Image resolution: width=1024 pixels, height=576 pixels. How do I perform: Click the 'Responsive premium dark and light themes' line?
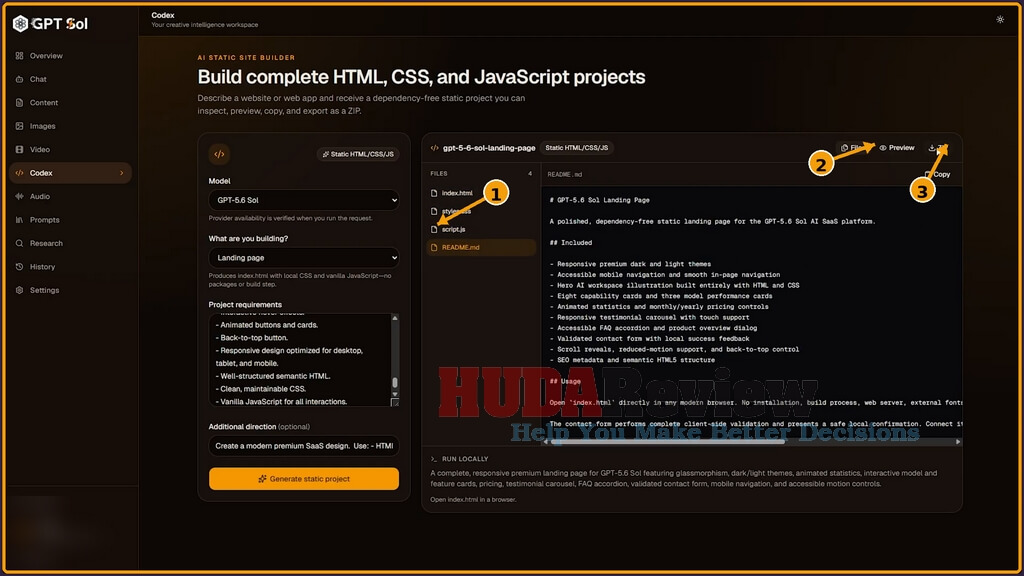630,264
